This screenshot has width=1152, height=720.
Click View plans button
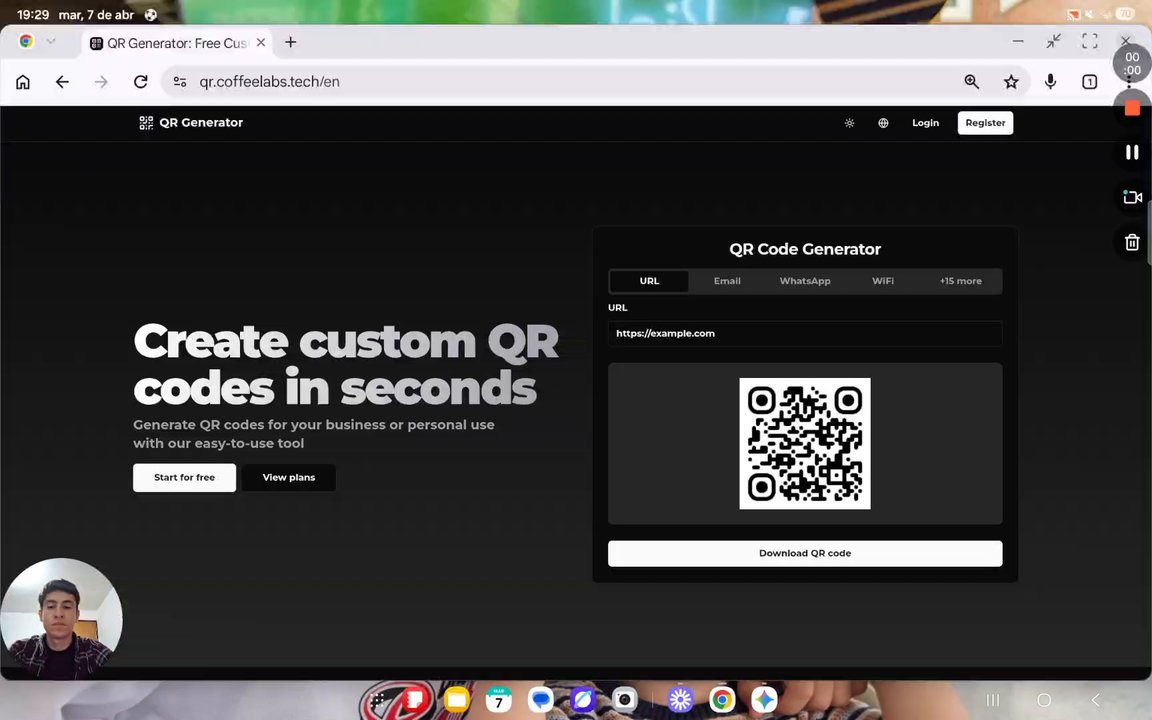[x=289, y=478]
